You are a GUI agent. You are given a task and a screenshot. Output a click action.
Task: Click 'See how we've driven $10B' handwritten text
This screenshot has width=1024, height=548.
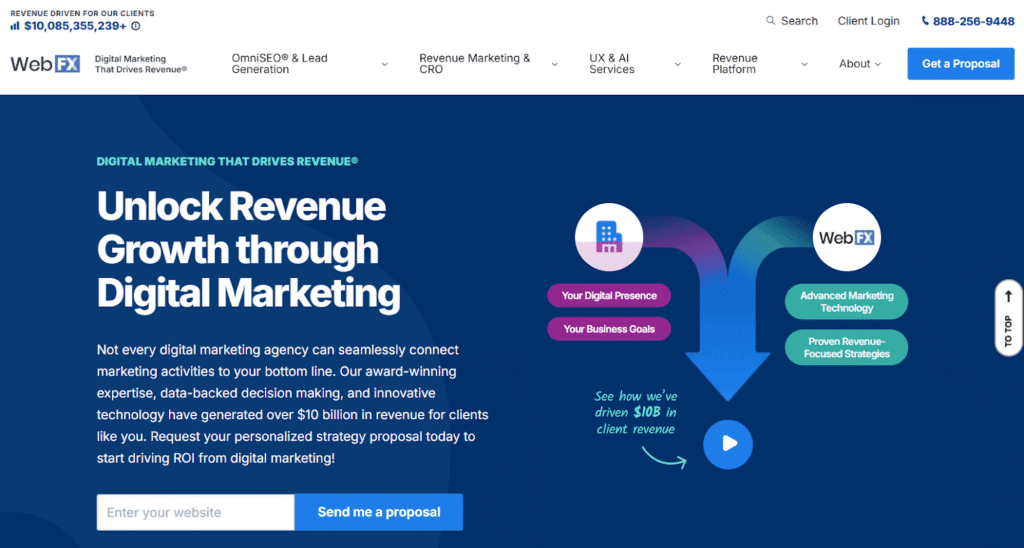[x=635, y=412]
